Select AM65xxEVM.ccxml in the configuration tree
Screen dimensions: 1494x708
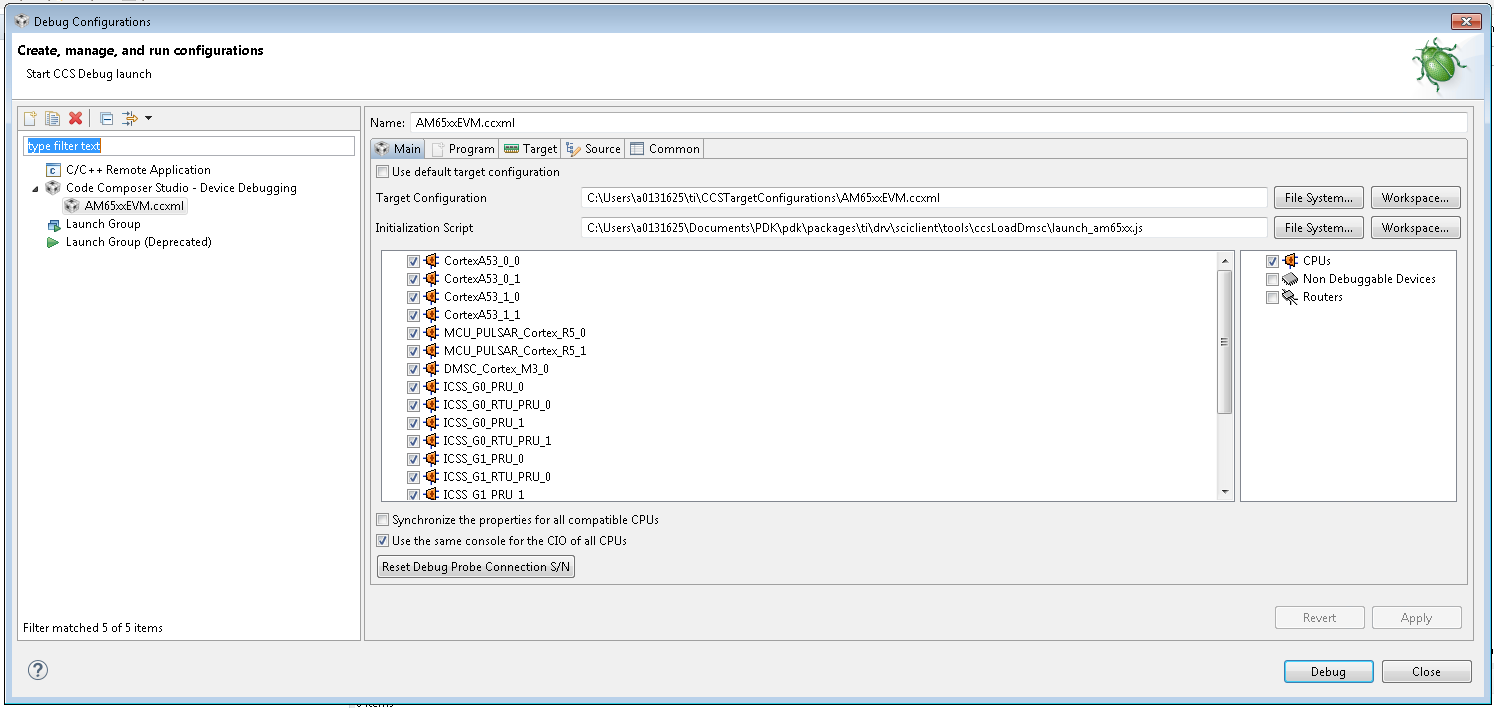[134, 206]
